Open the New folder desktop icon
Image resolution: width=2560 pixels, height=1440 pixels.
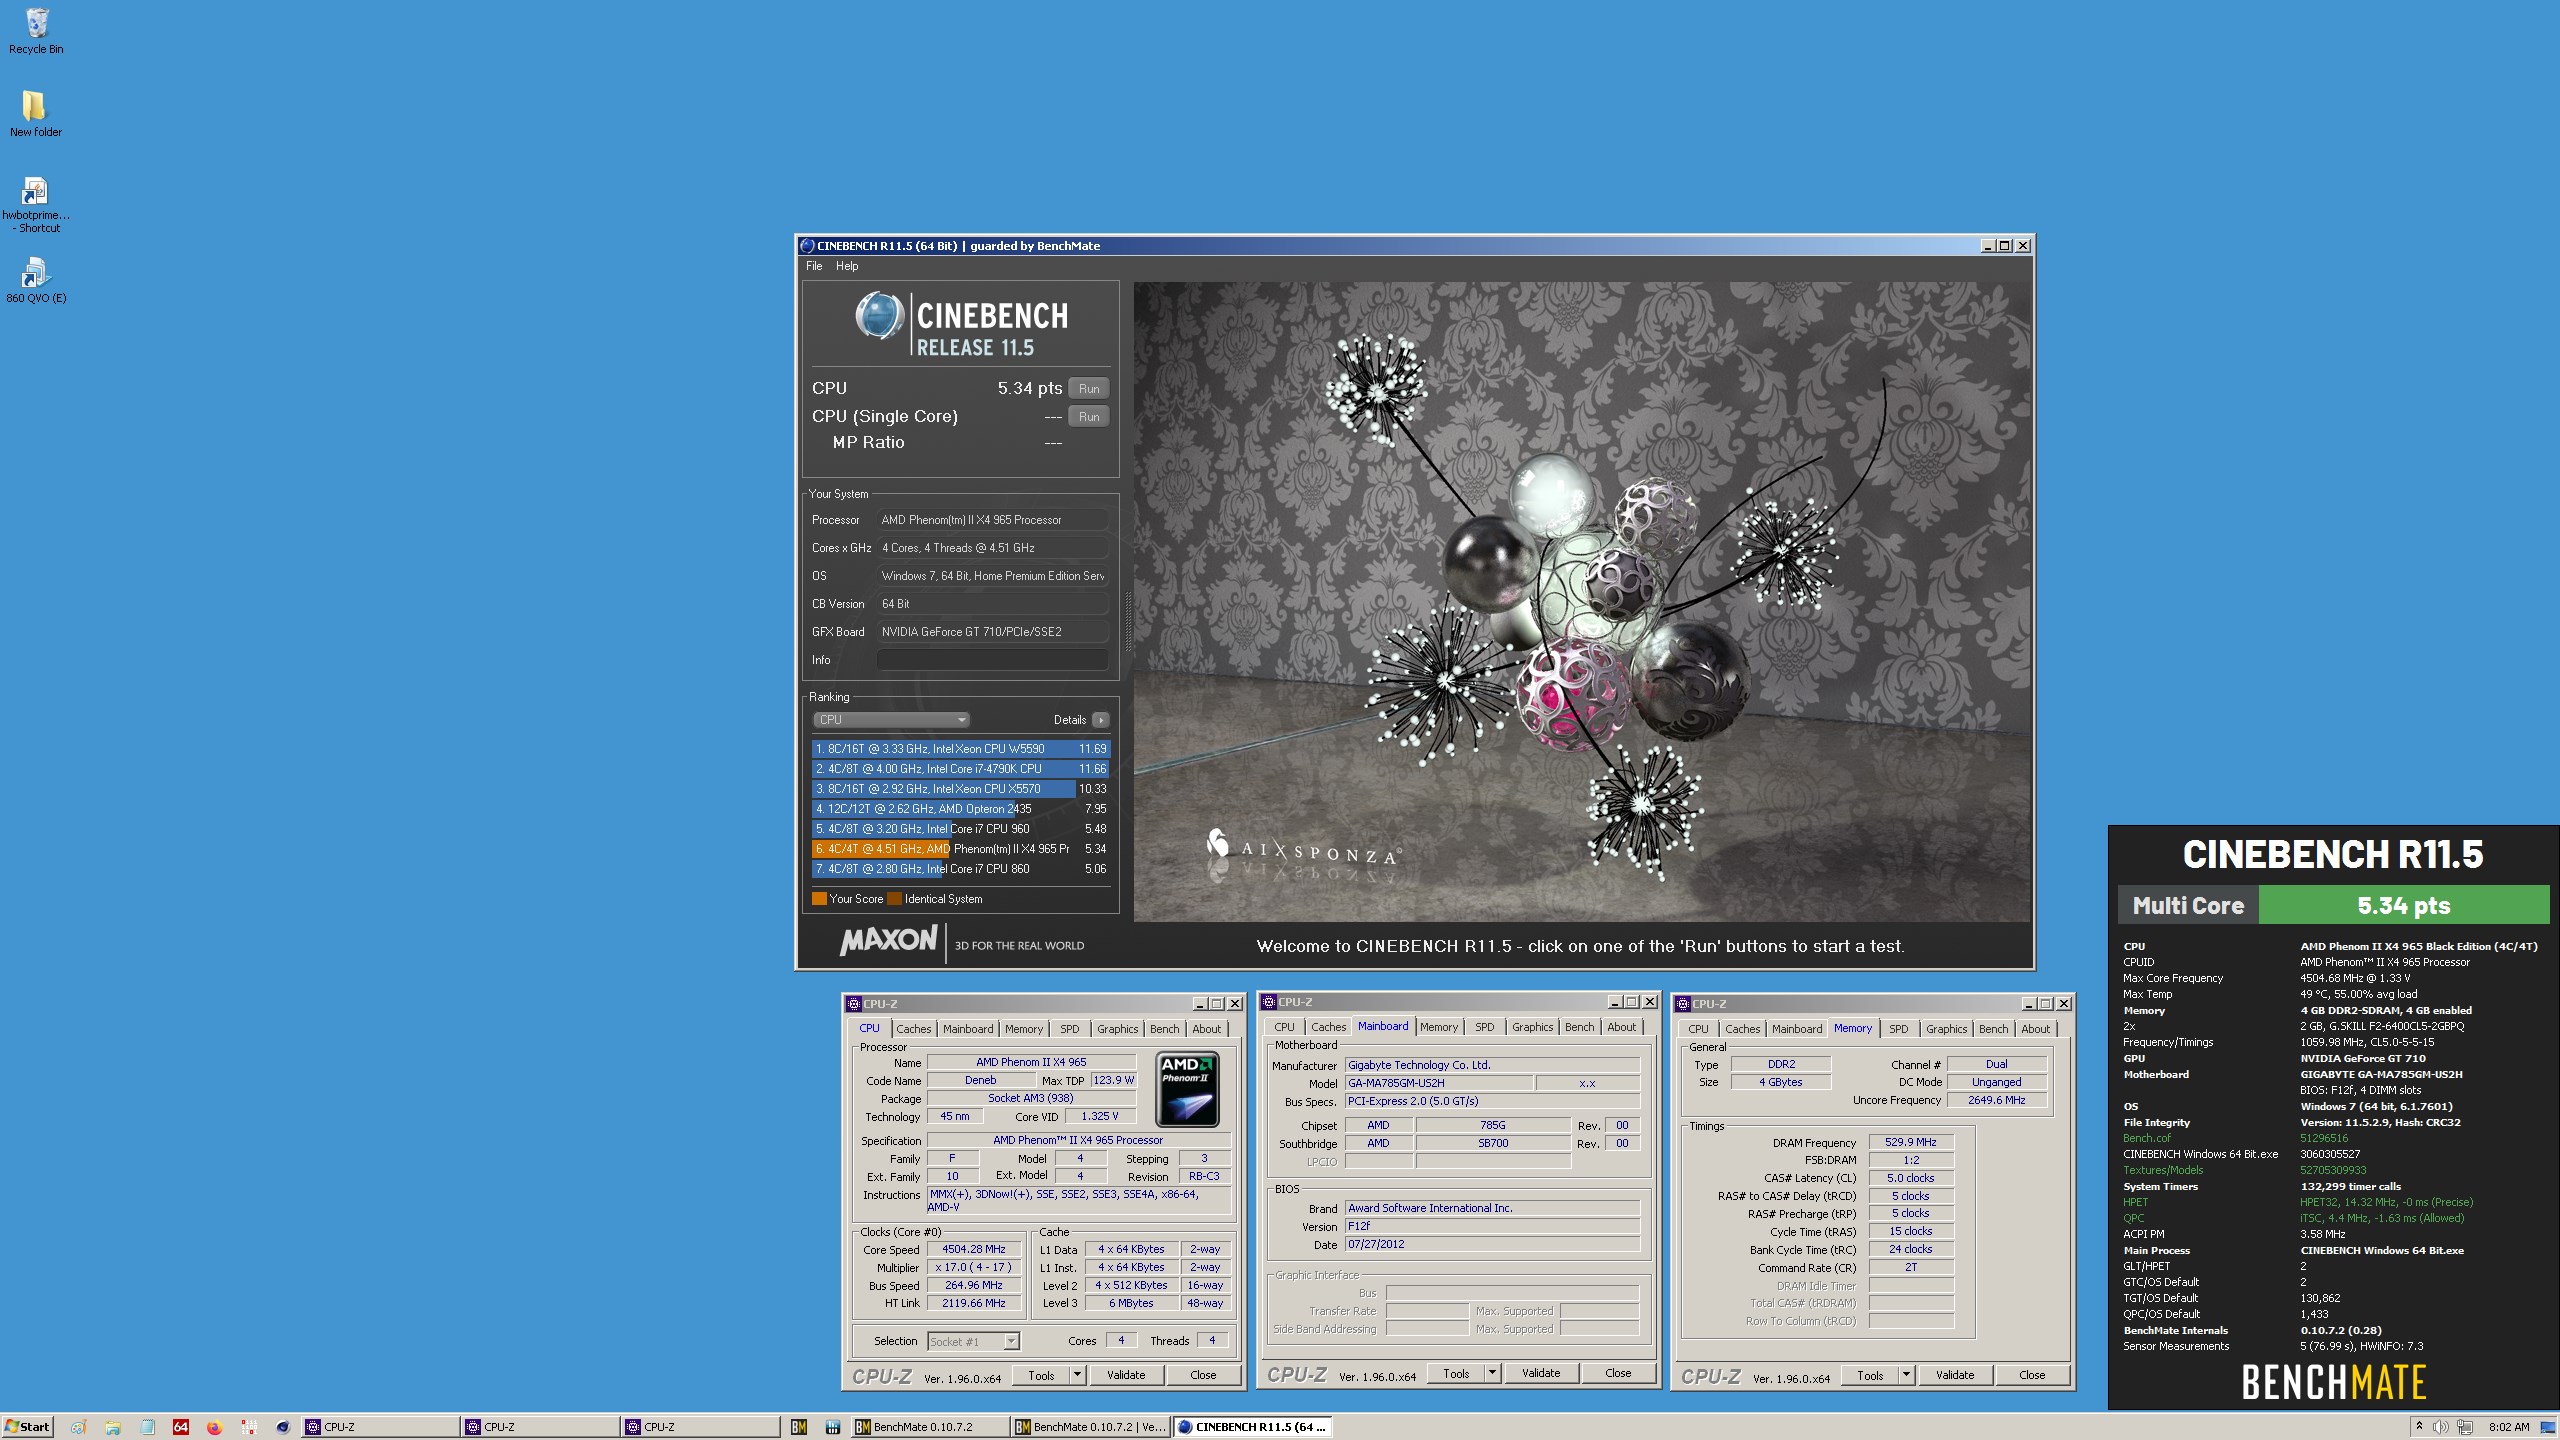coord(35,113)
